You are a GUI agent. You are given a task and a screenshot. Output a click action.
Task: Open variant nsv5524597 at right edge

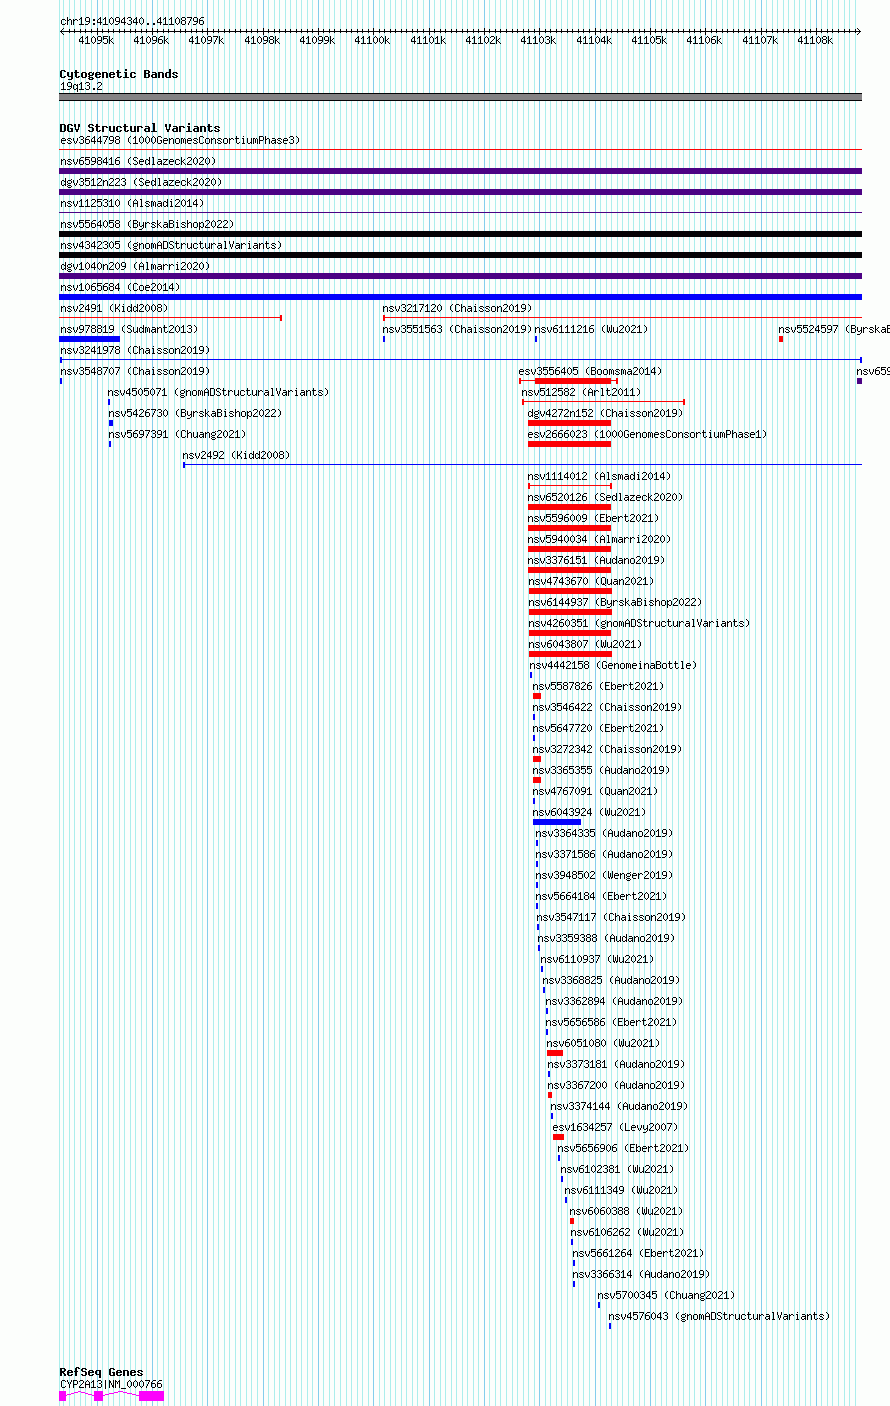click(x=834, y=329)
